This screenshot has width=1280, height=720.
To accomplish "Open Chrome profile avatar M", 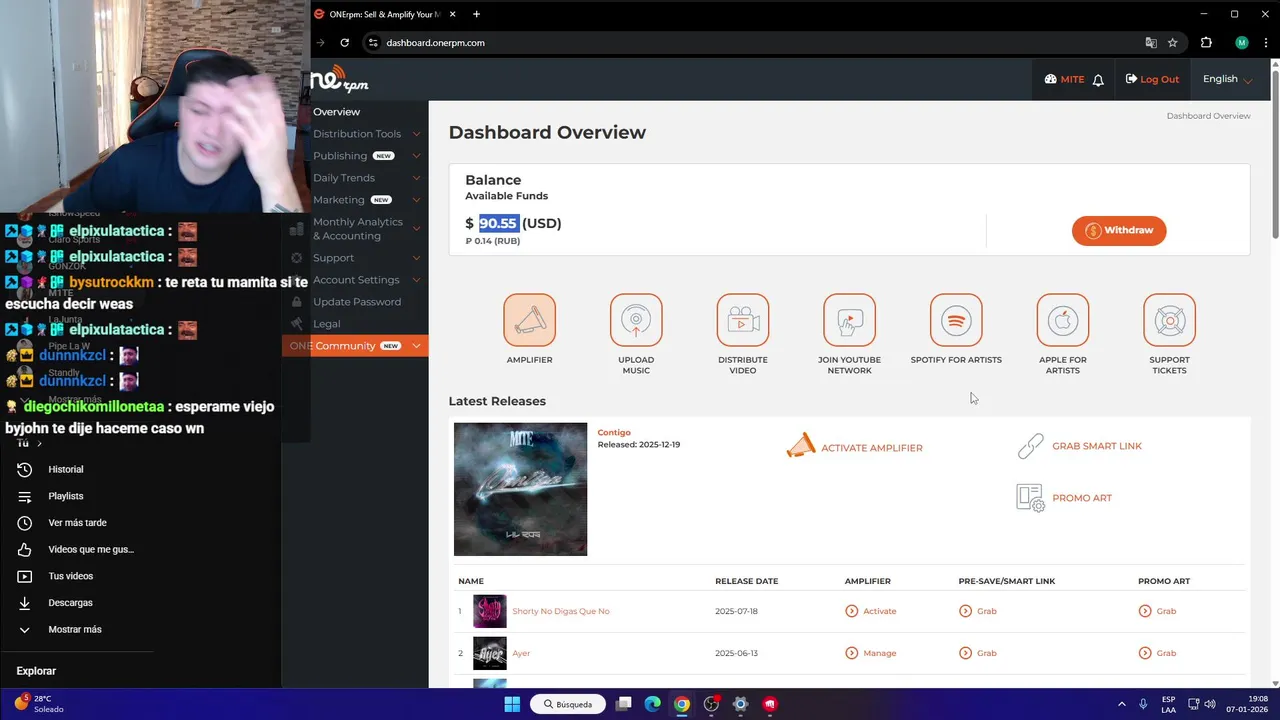I will [1242, 43].
